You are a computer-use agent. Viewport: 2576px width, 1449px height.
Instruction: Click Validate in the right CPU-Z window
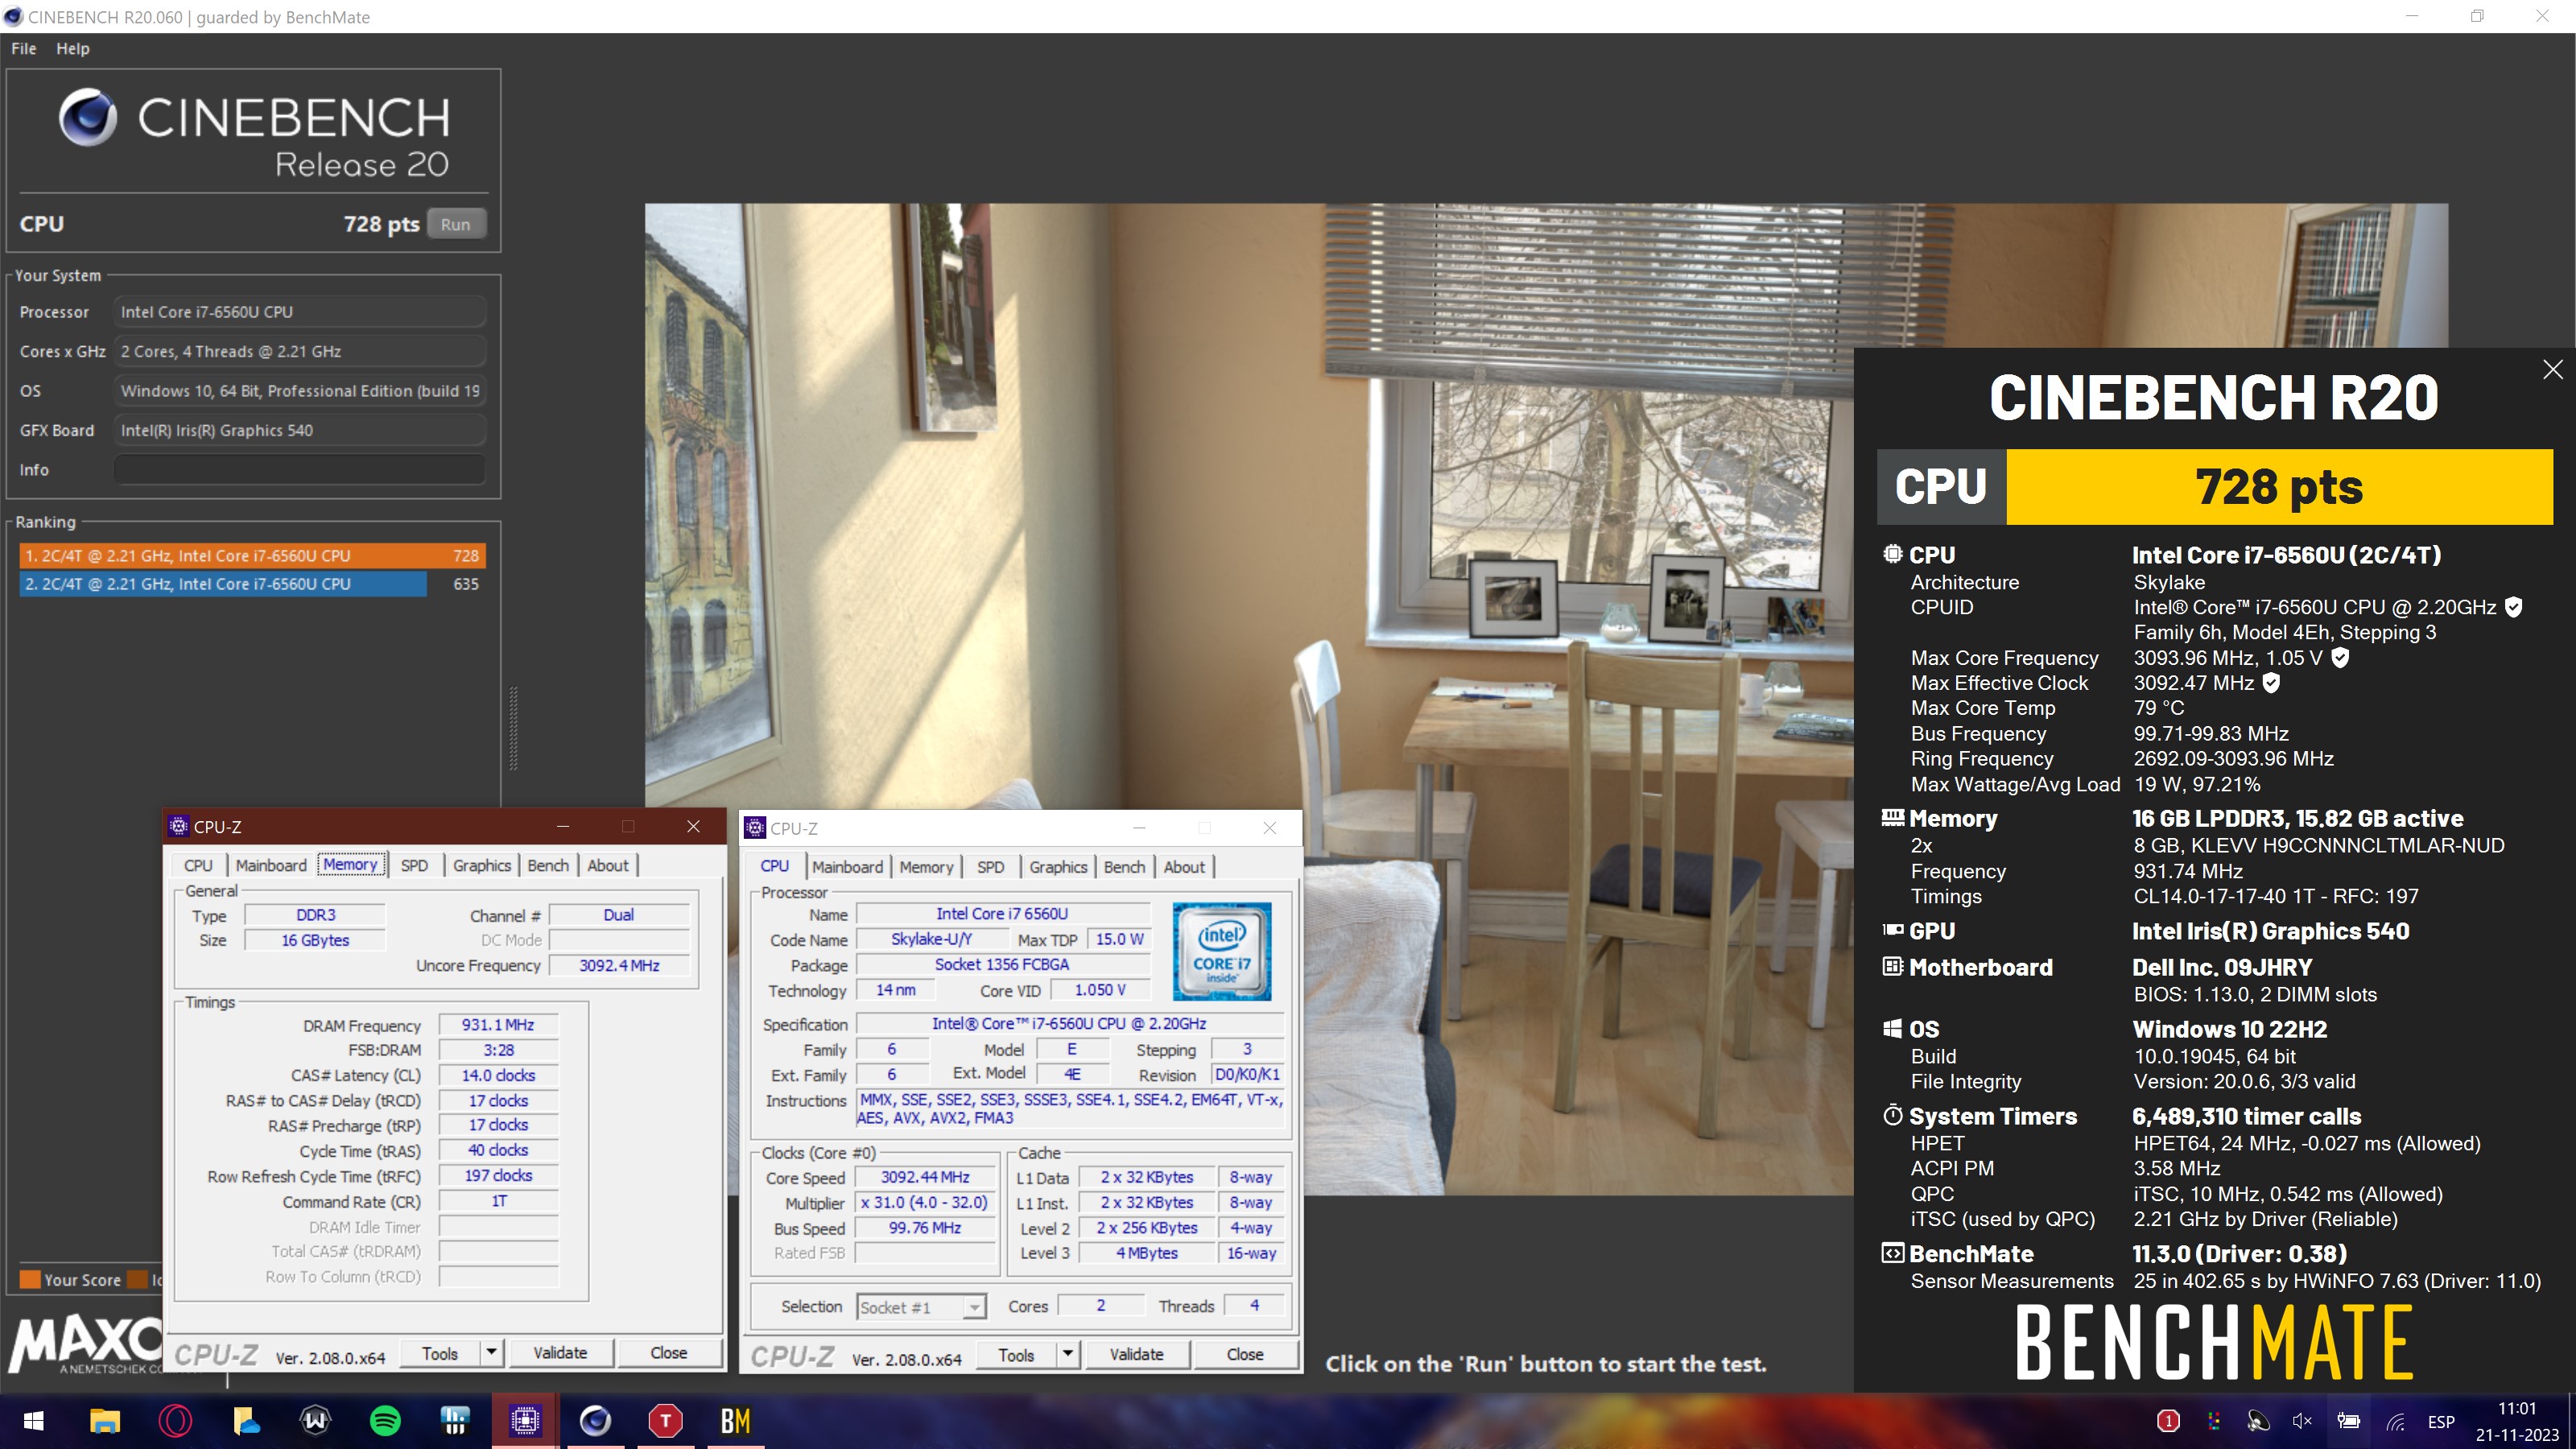click(1137, 1354)
